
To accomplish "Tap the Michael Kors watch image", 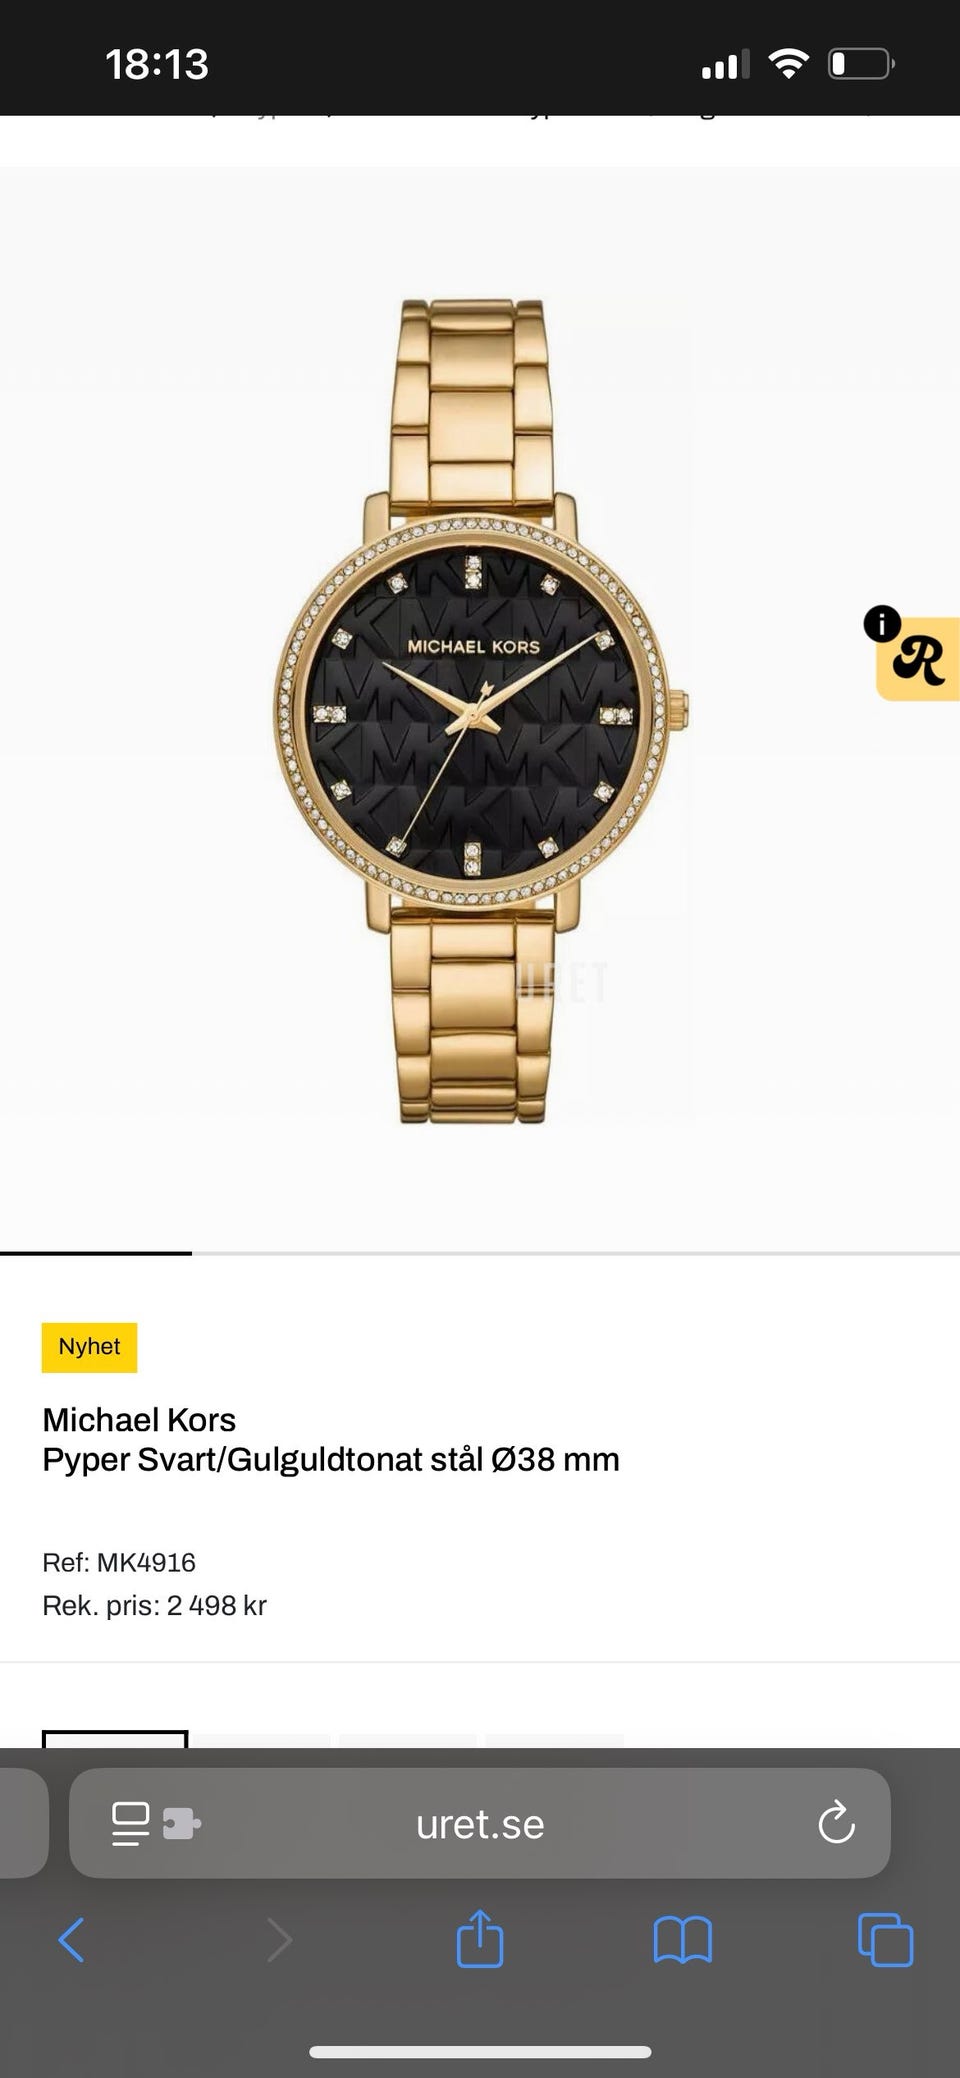I will [x=481, y=711].
